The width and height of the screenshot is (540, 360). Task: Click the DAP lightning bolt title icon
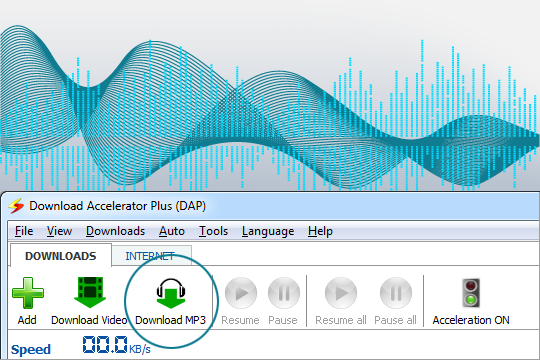click(16, 206)
